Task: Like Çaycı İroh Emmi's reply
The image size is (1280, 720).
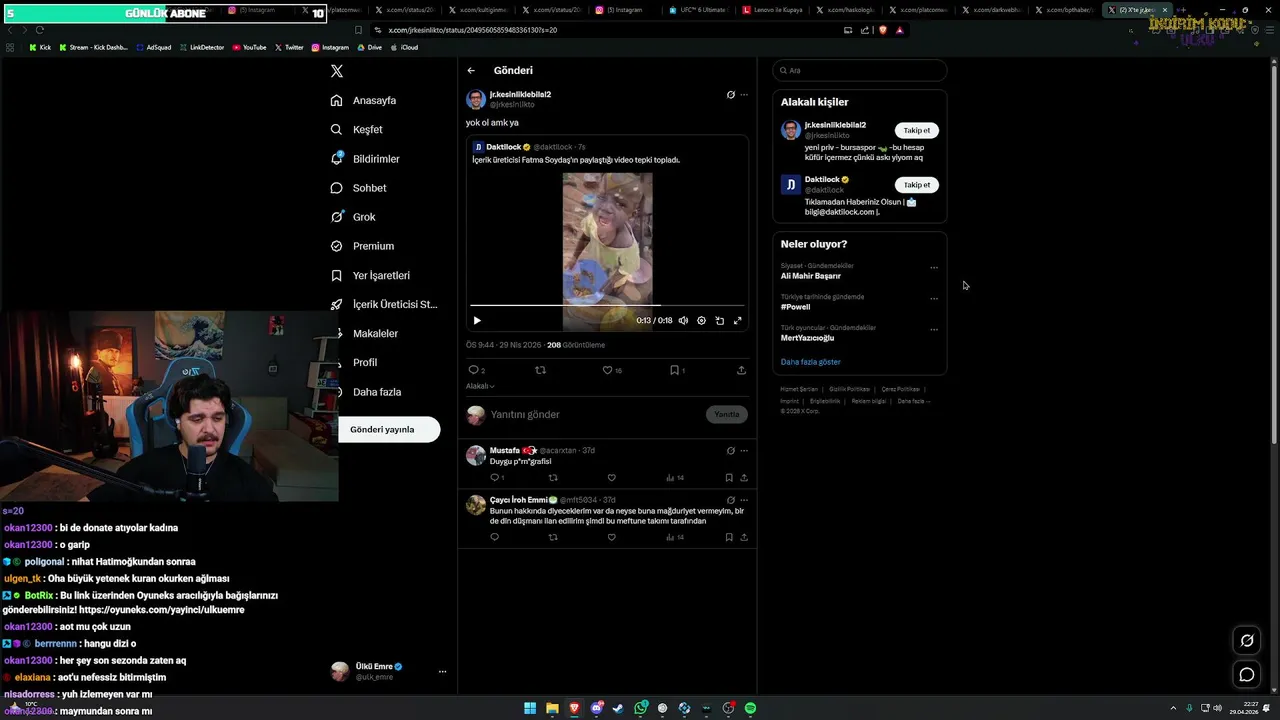Action: pyautogui.click(x=612, y=537)
